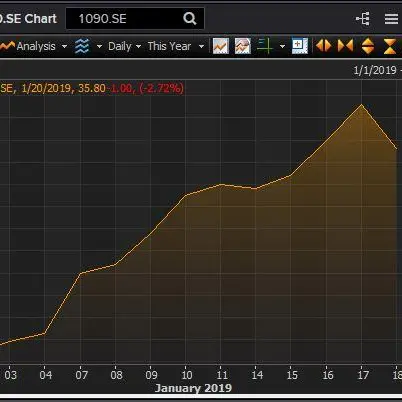Image resolution: width=402 pixels, height=402 pixels.
Task: Click the zoom area icon
Action: [300, 46]
